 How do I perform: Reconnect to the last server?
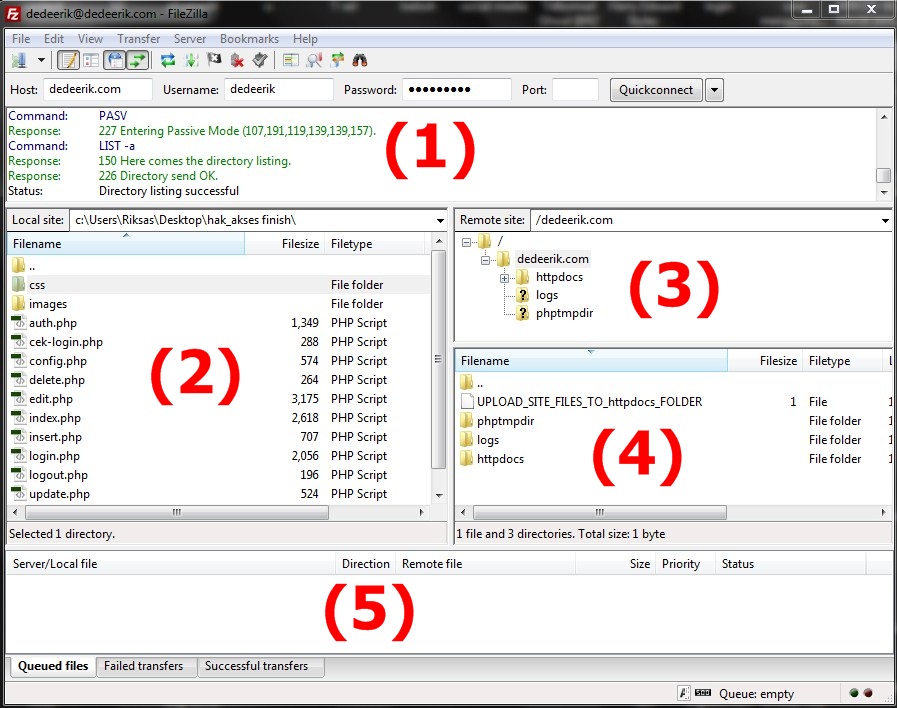(x=260, y=60)
